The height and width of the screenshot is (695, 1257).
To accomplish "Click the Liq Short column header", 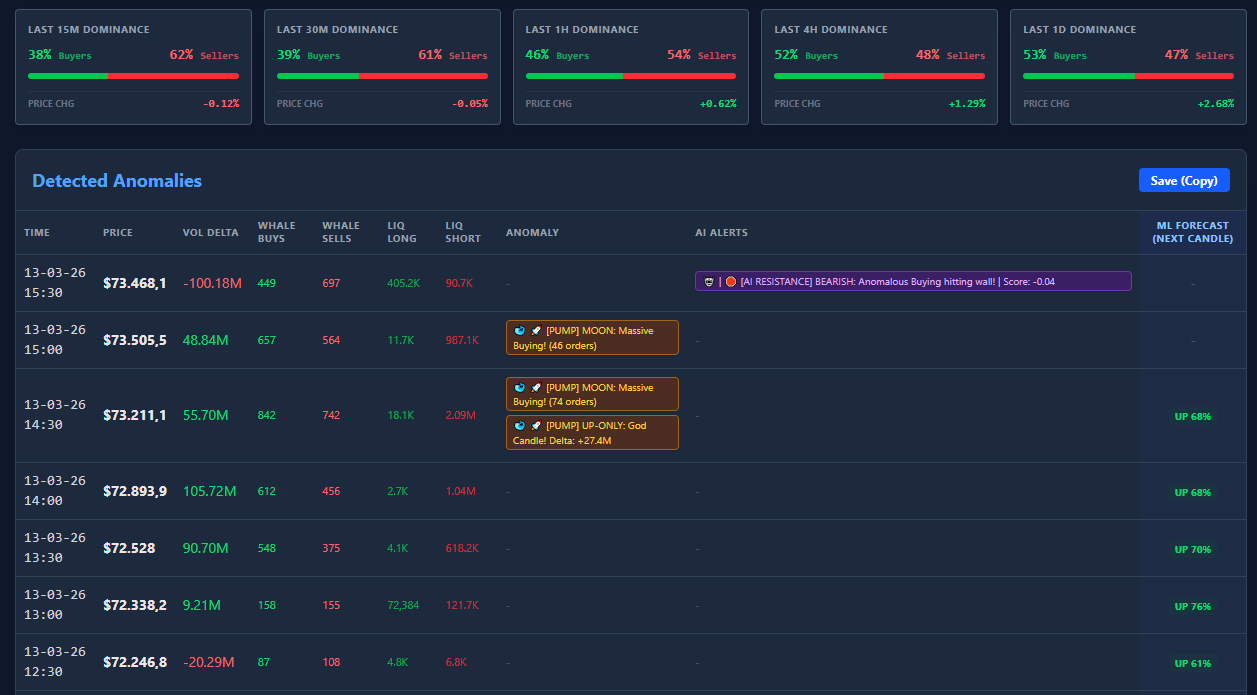I will click(x=463, y=233).
